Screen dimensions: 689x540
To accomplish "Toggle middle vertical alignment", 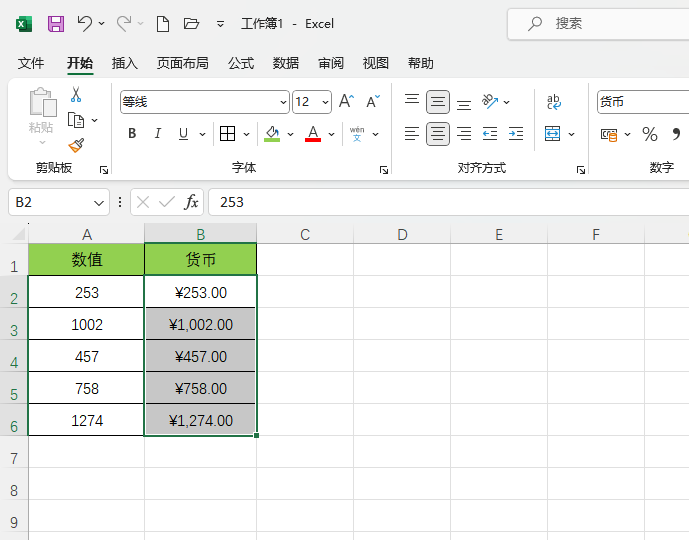I will 438,102.
